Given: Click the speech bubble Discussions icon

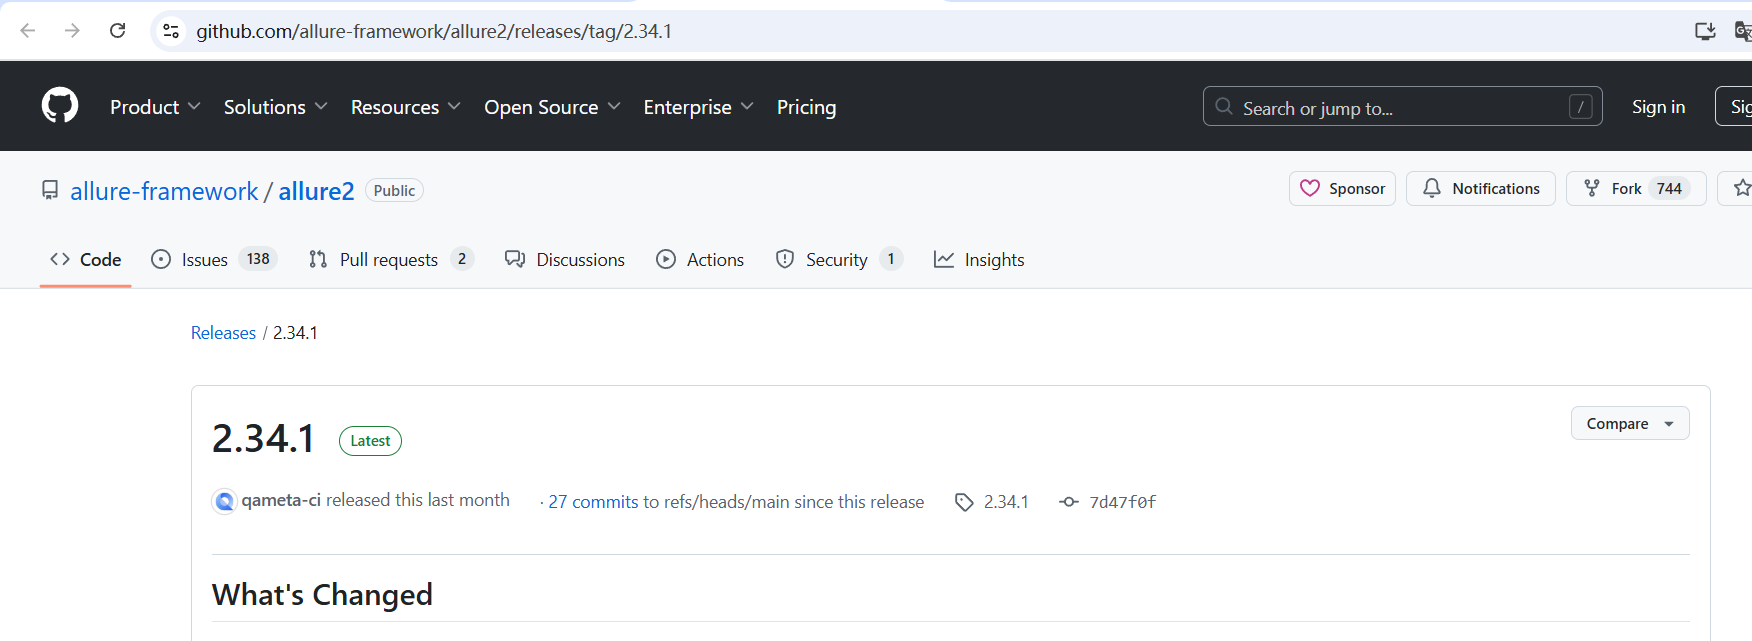Looking at the screenshot, I should pyautogui.click(x=515, y=259).
